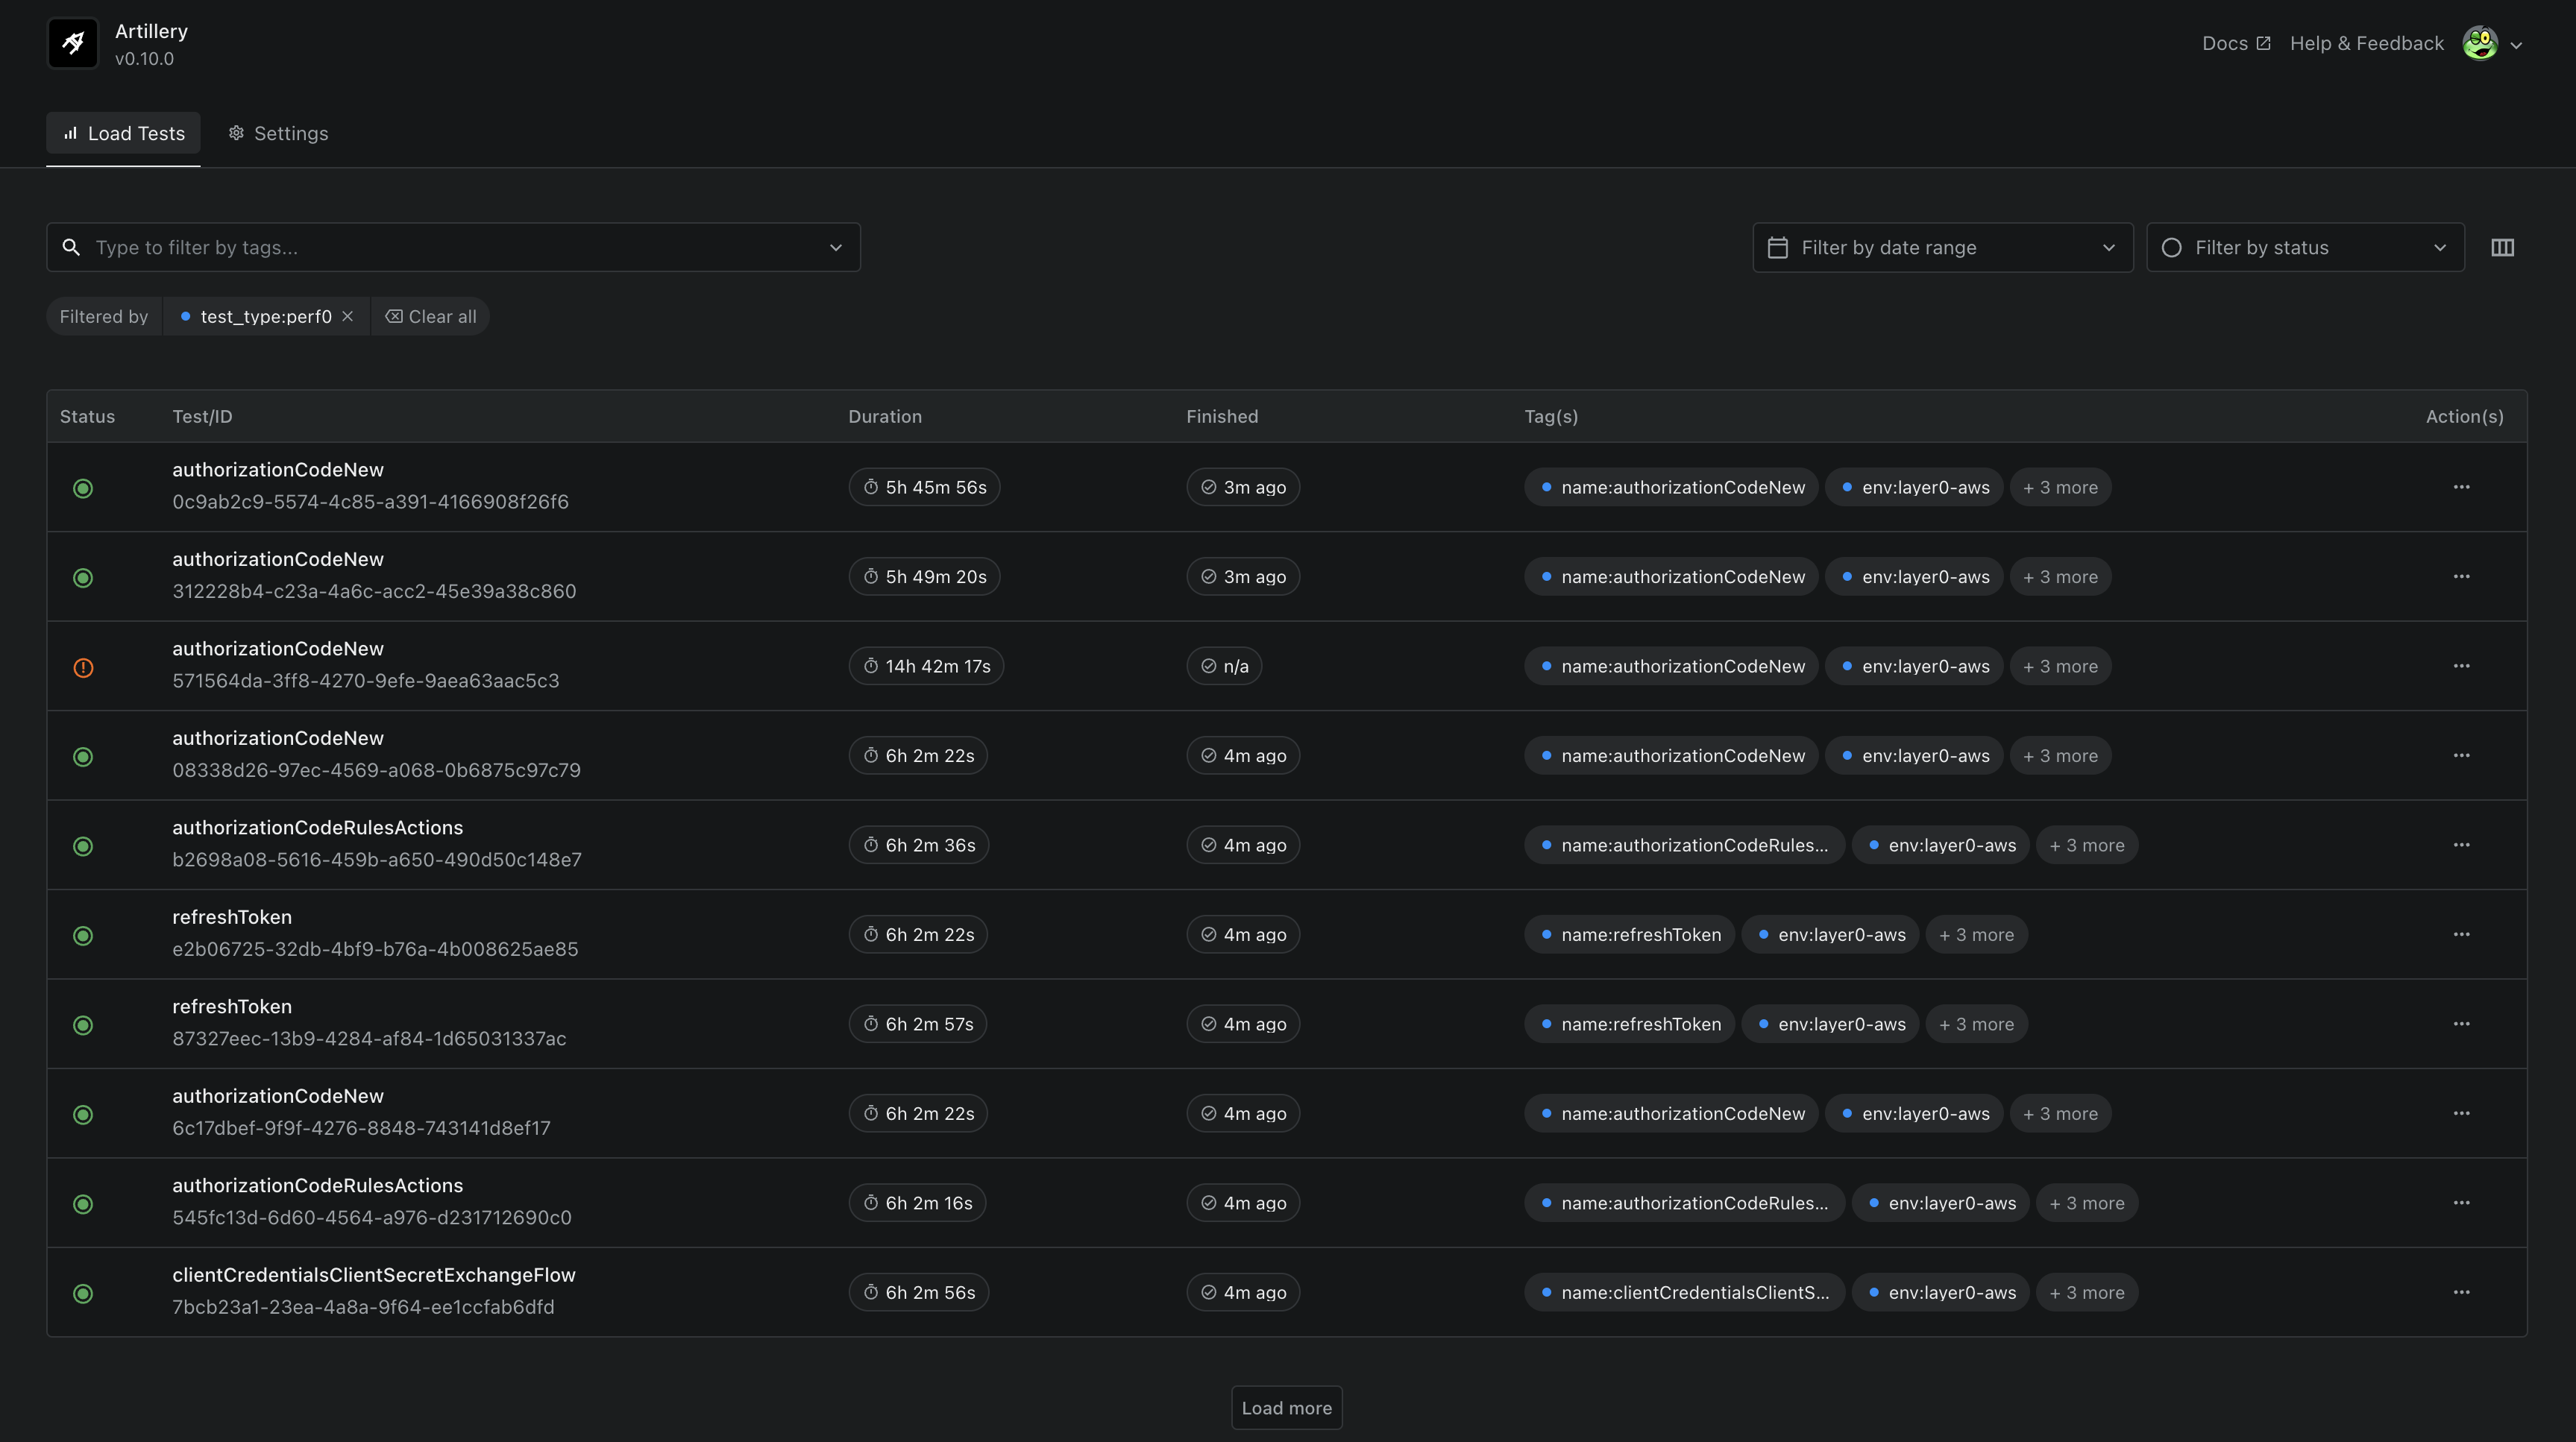
Task: Open the Filter by status dropdown
Action: [2305, 247]
